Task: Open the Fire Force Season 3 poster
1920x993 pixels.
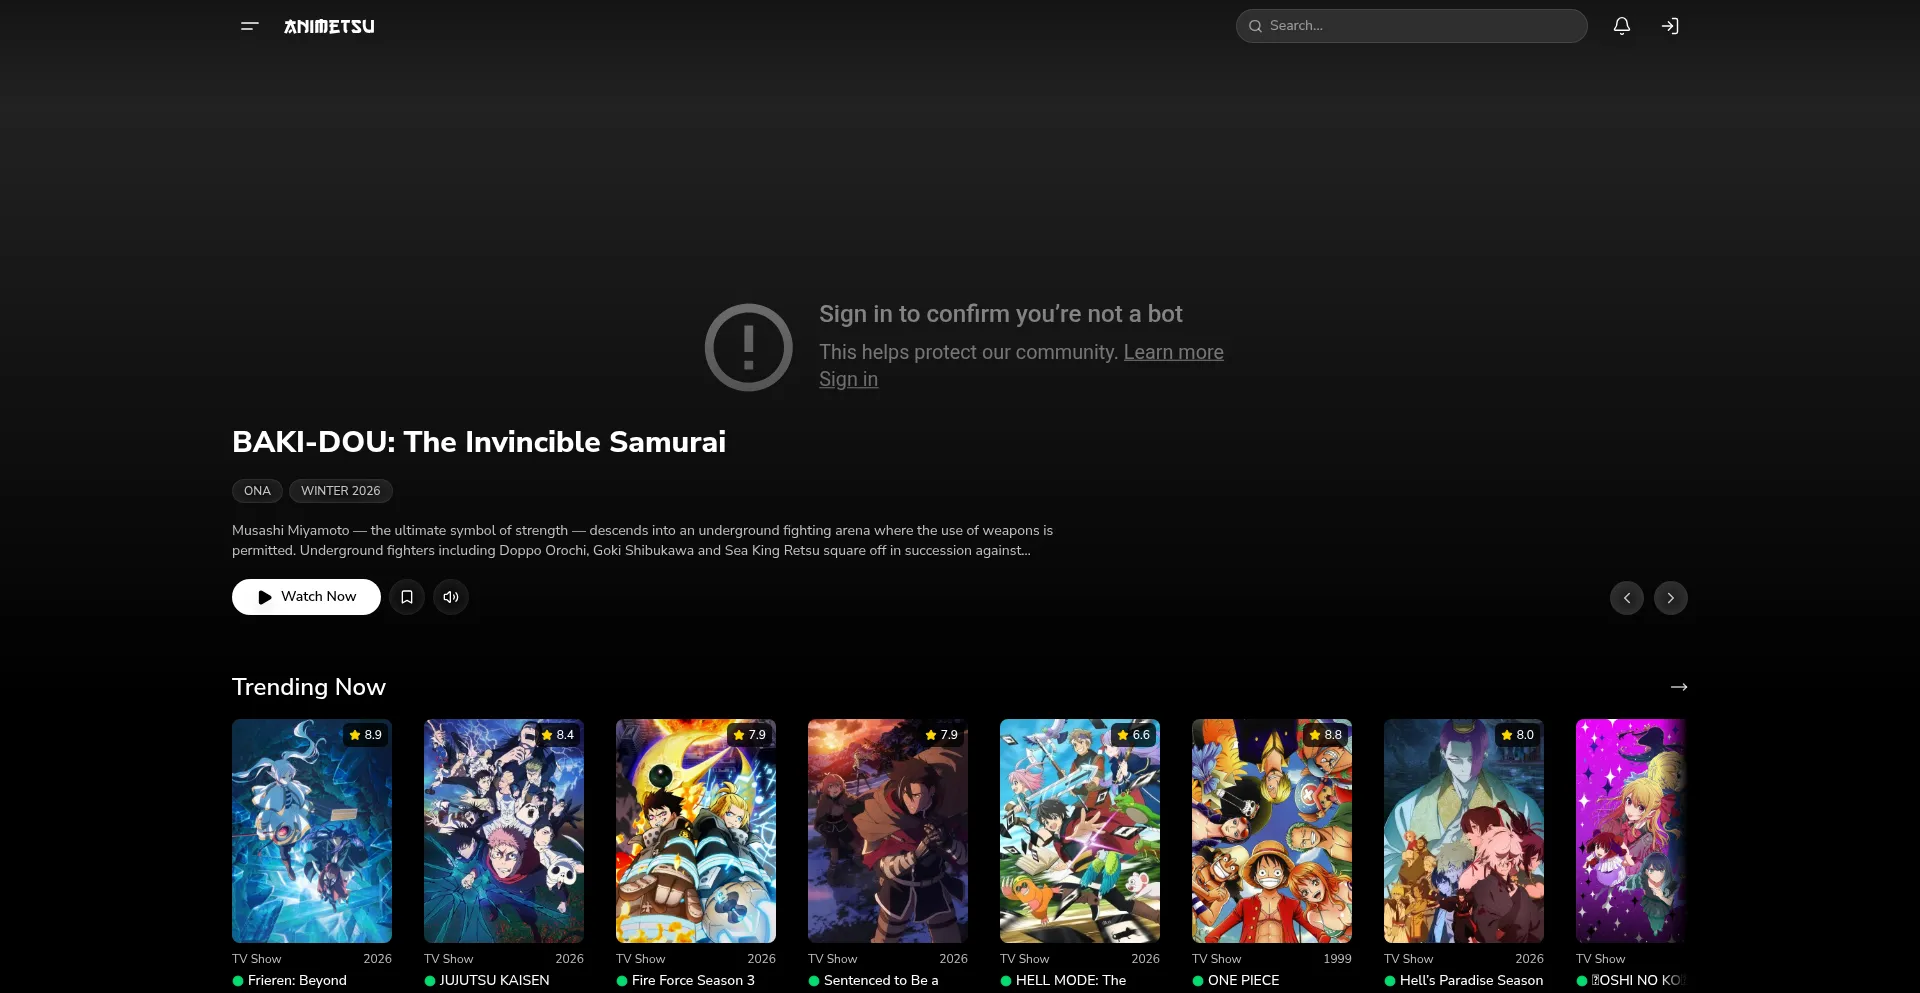Action: (696, 831)
